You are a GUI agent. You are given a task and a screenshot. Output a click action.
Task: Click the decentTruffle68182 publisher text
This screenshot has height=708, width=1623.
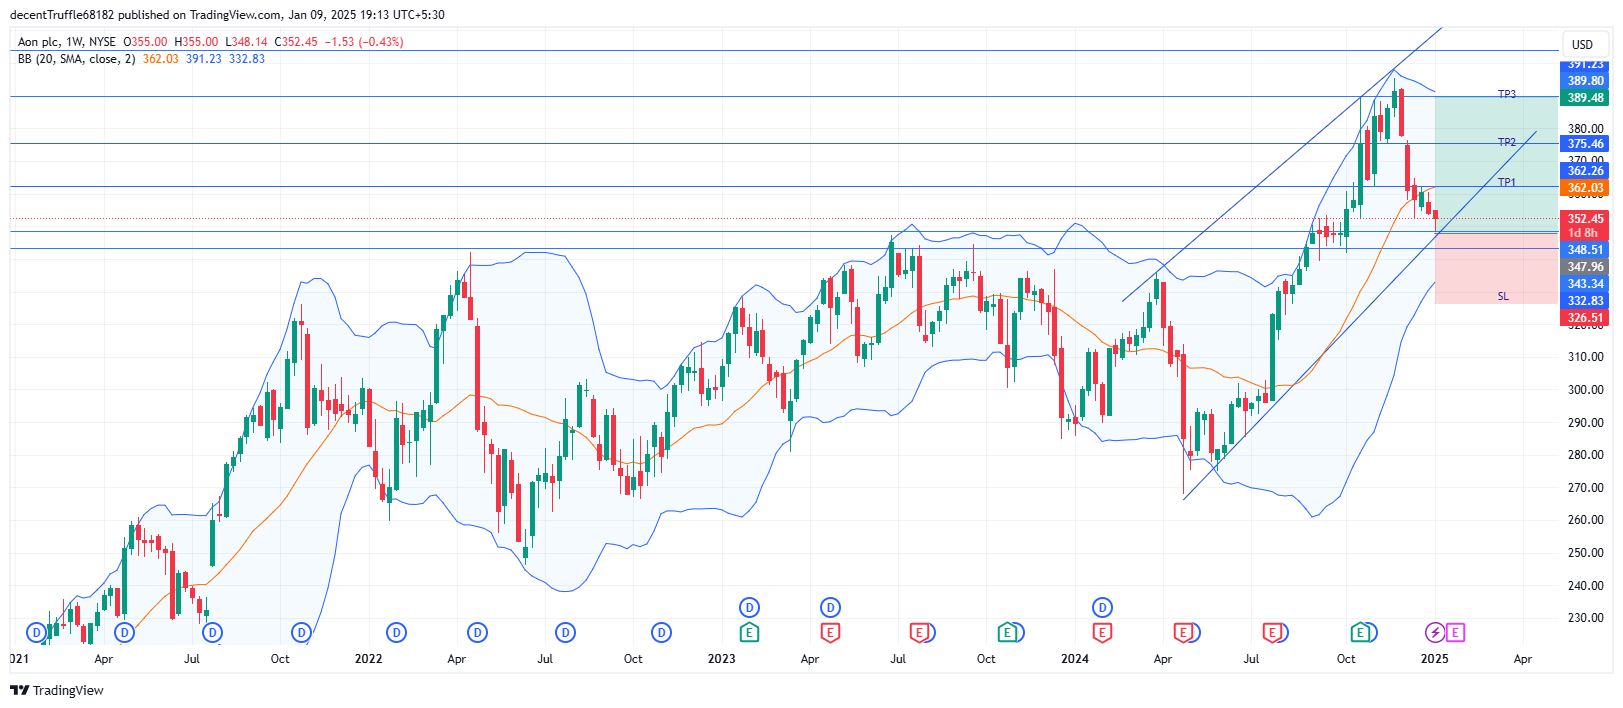click(x=62, y=15)
